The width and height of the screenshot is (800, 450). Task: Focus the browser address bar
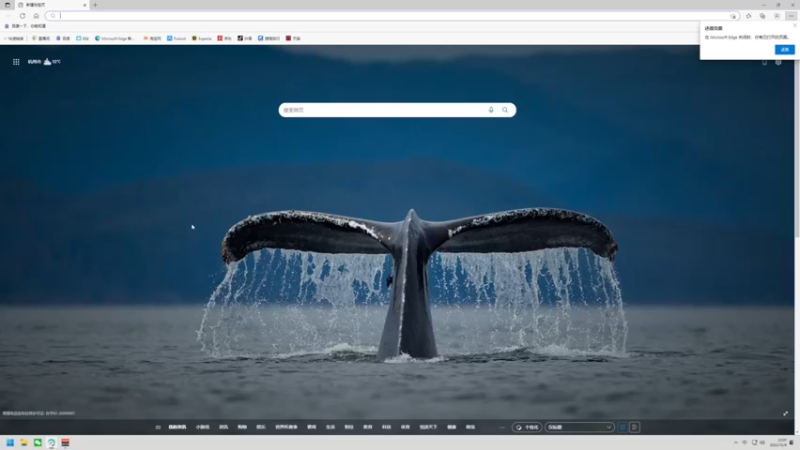pyautogui.click(x=392, y=16)
